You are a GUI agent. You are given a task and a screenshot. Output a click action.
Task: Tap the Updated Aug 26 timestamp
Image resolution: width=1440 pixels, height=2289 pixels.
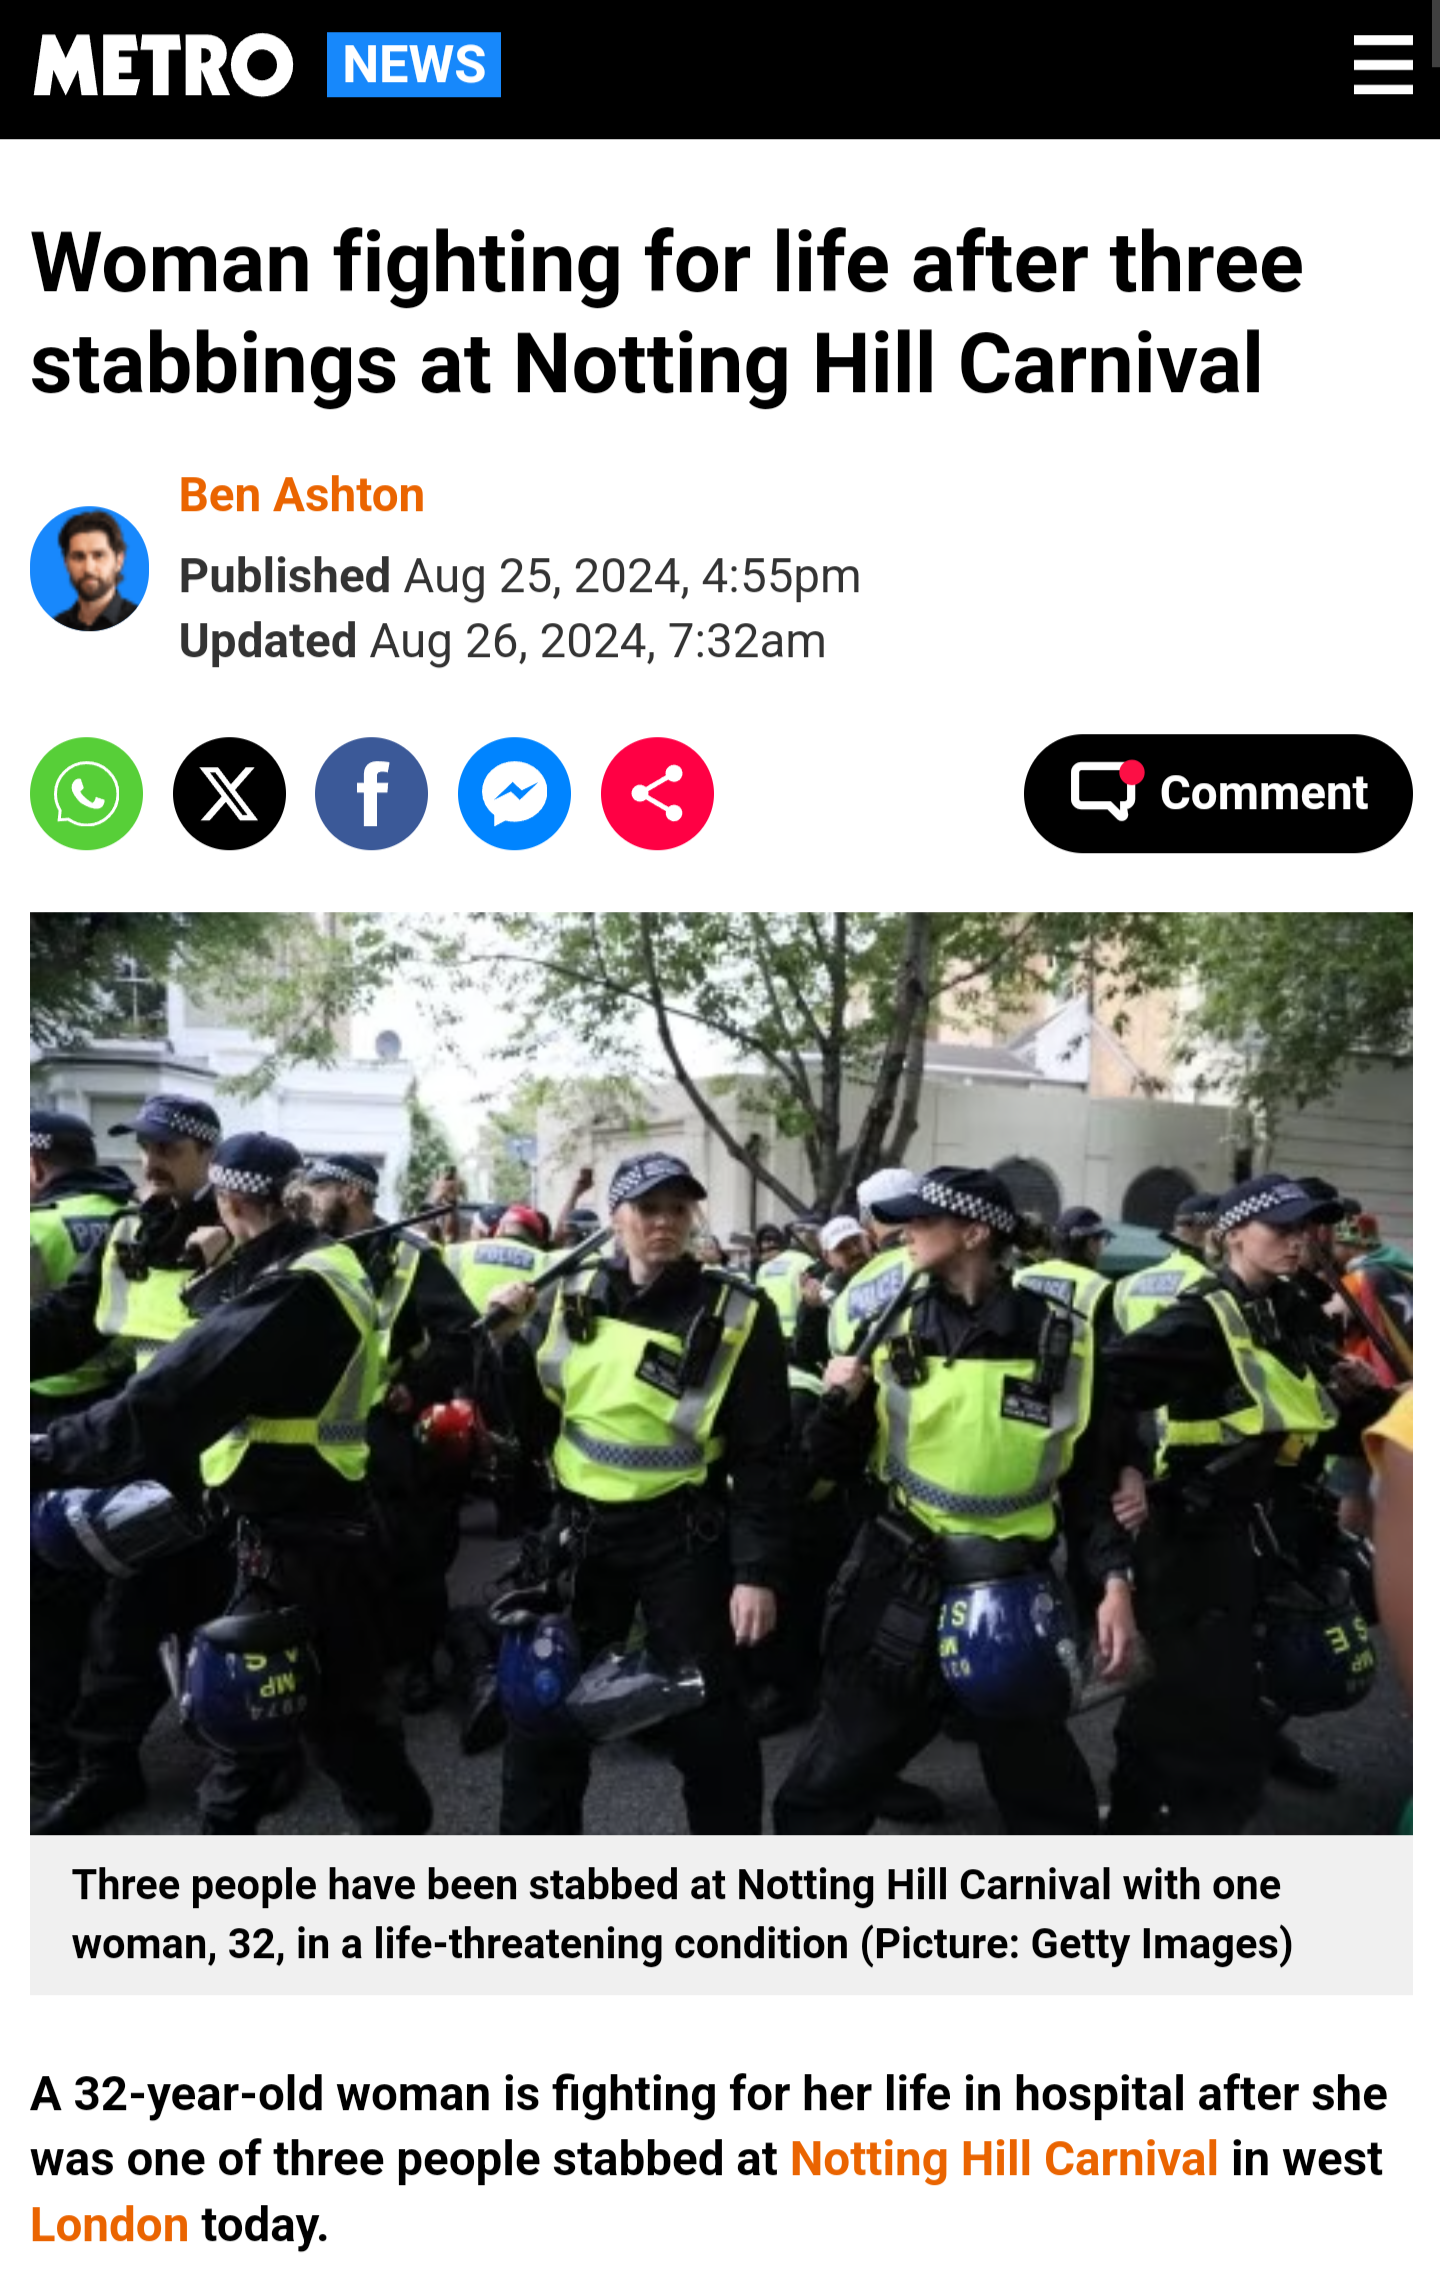(x=502, y=641)
